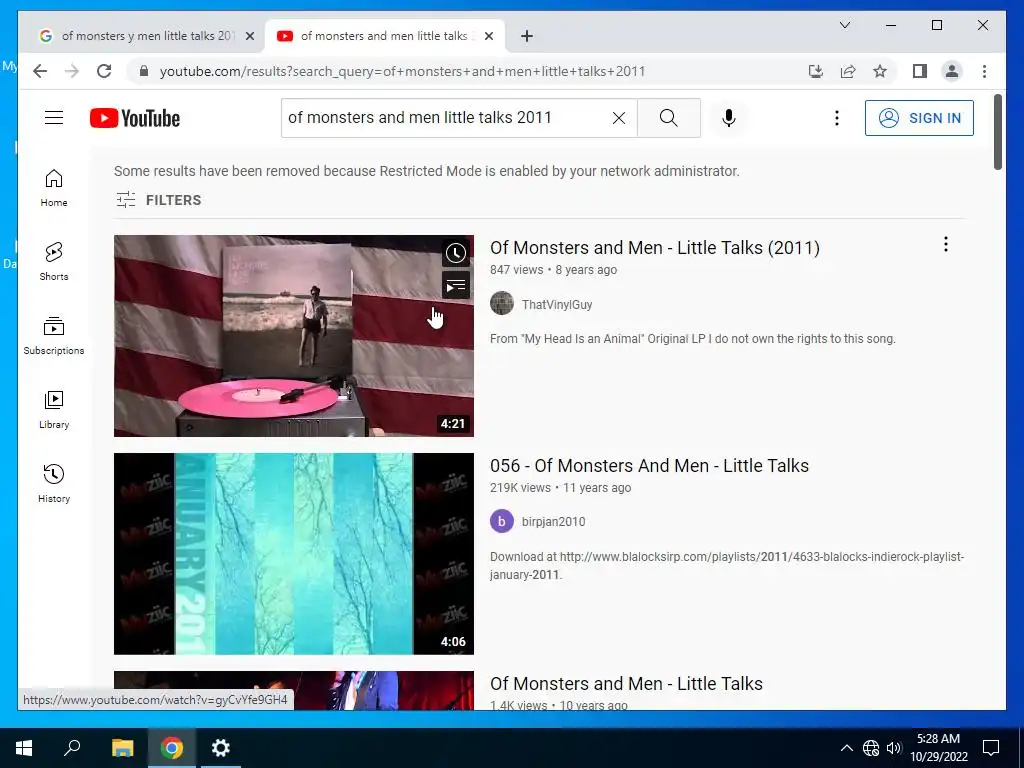Go back to previous page
1024x768 pixels.
click(x=40, y=71)
